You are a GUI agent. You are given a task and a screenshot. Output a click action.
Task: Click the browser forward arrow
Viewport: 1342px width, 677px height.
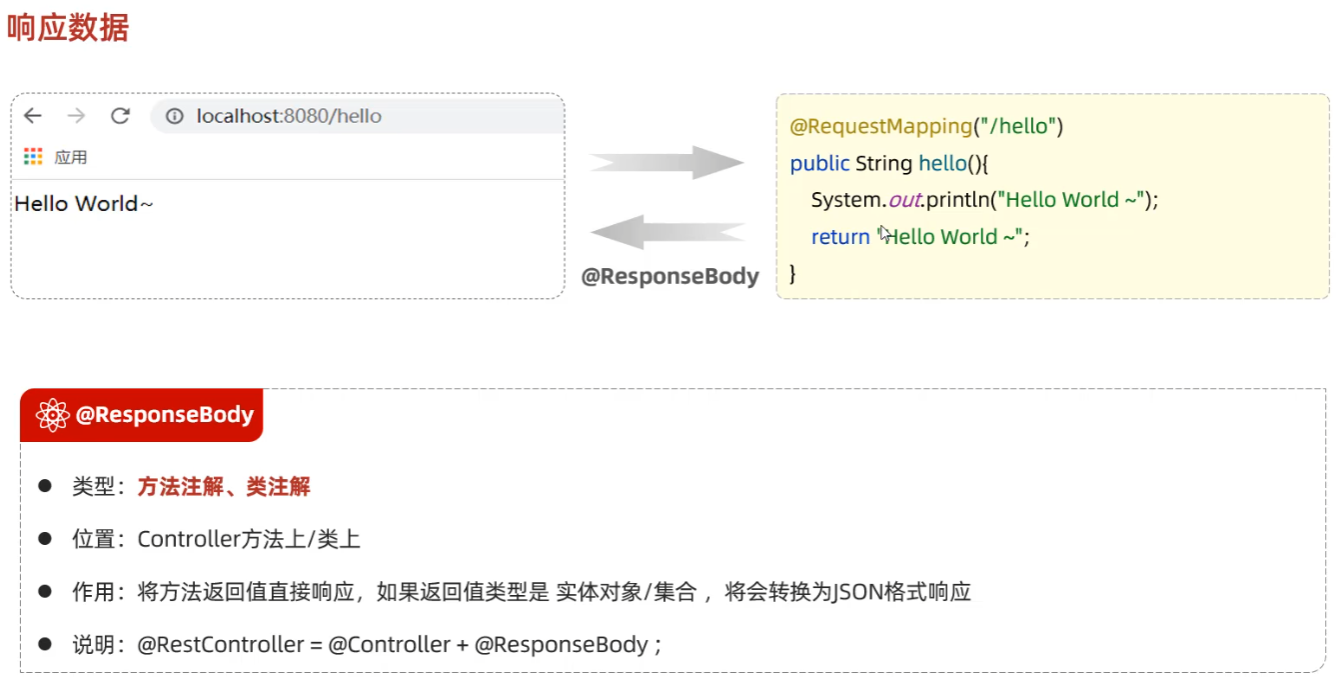point(76,116)
